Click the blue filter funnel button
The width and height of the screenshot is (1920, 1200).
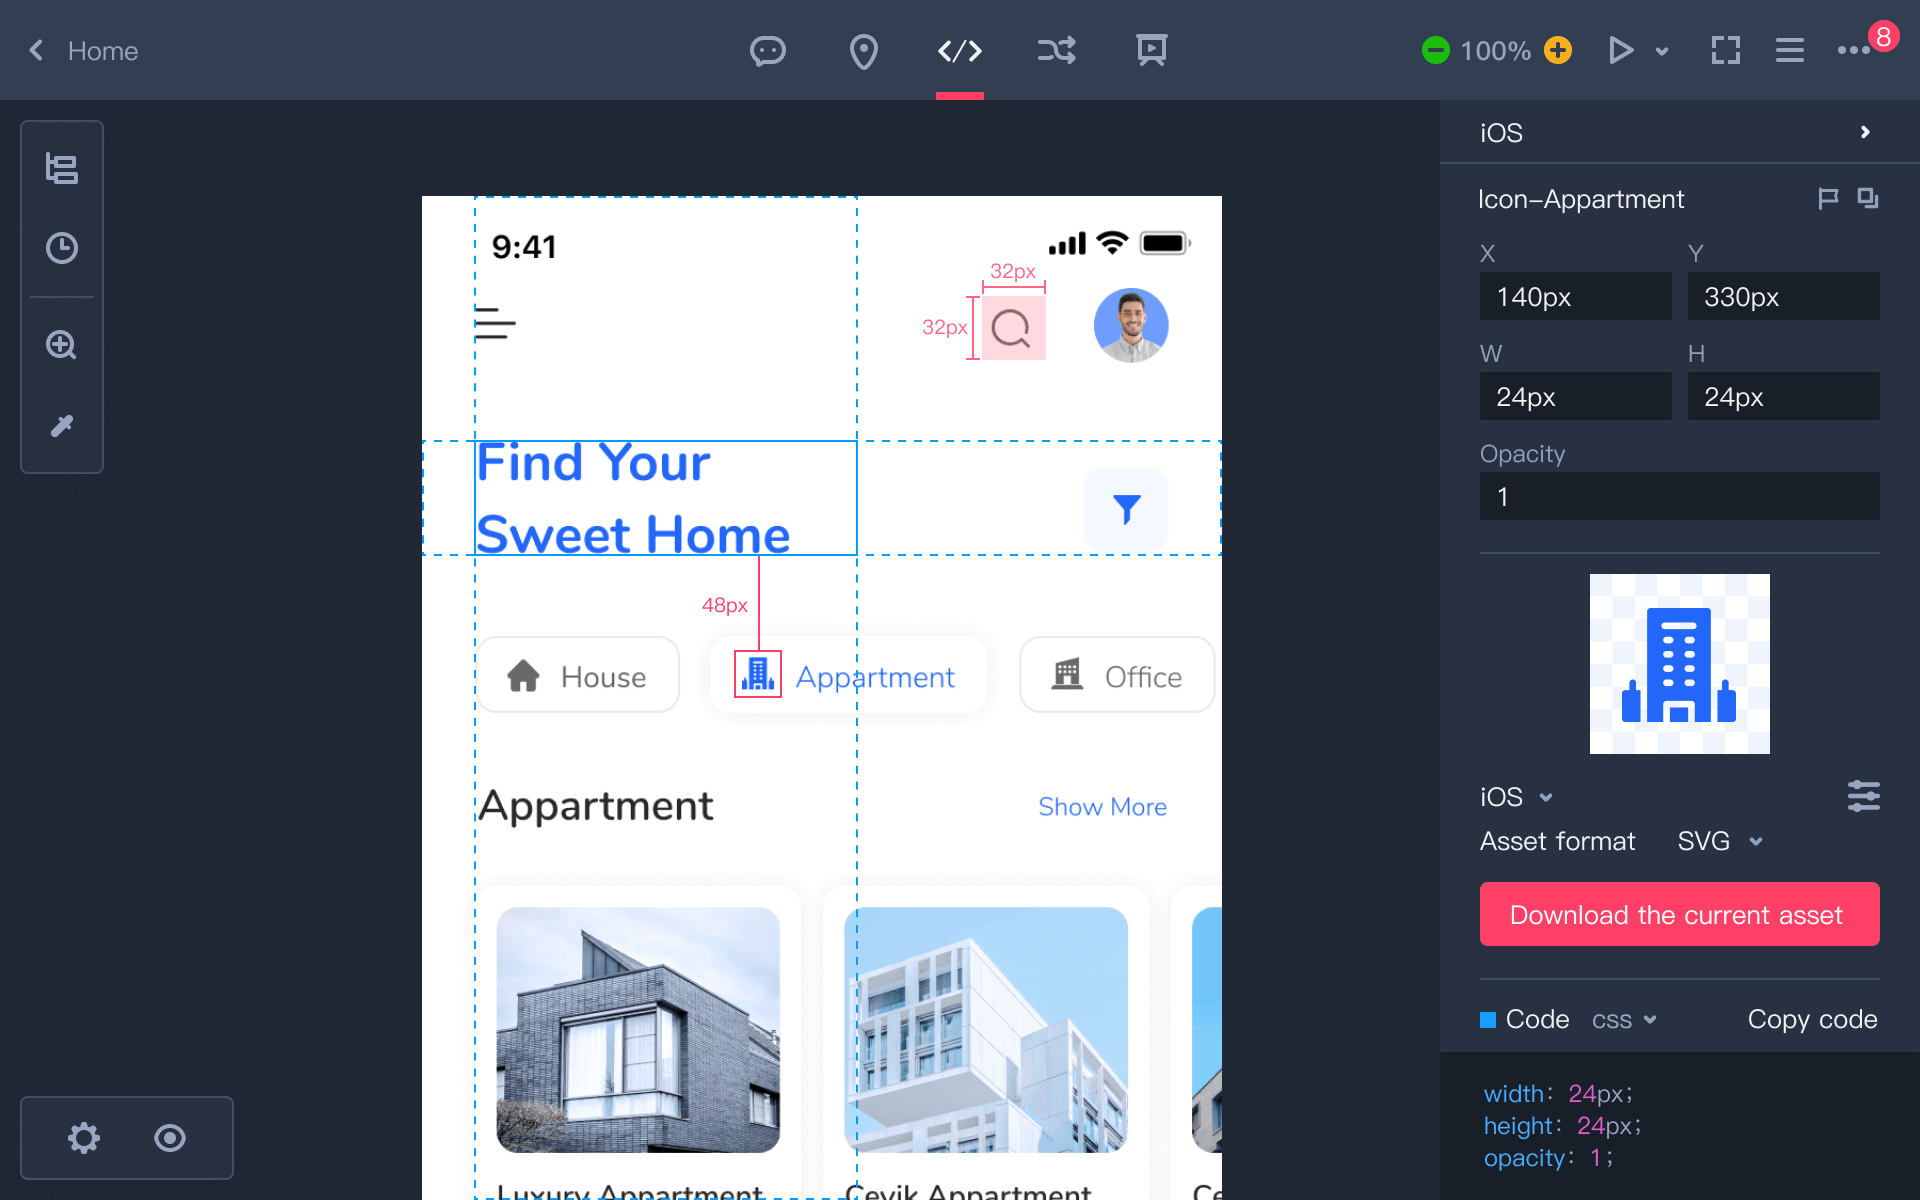coord(1126,509)
